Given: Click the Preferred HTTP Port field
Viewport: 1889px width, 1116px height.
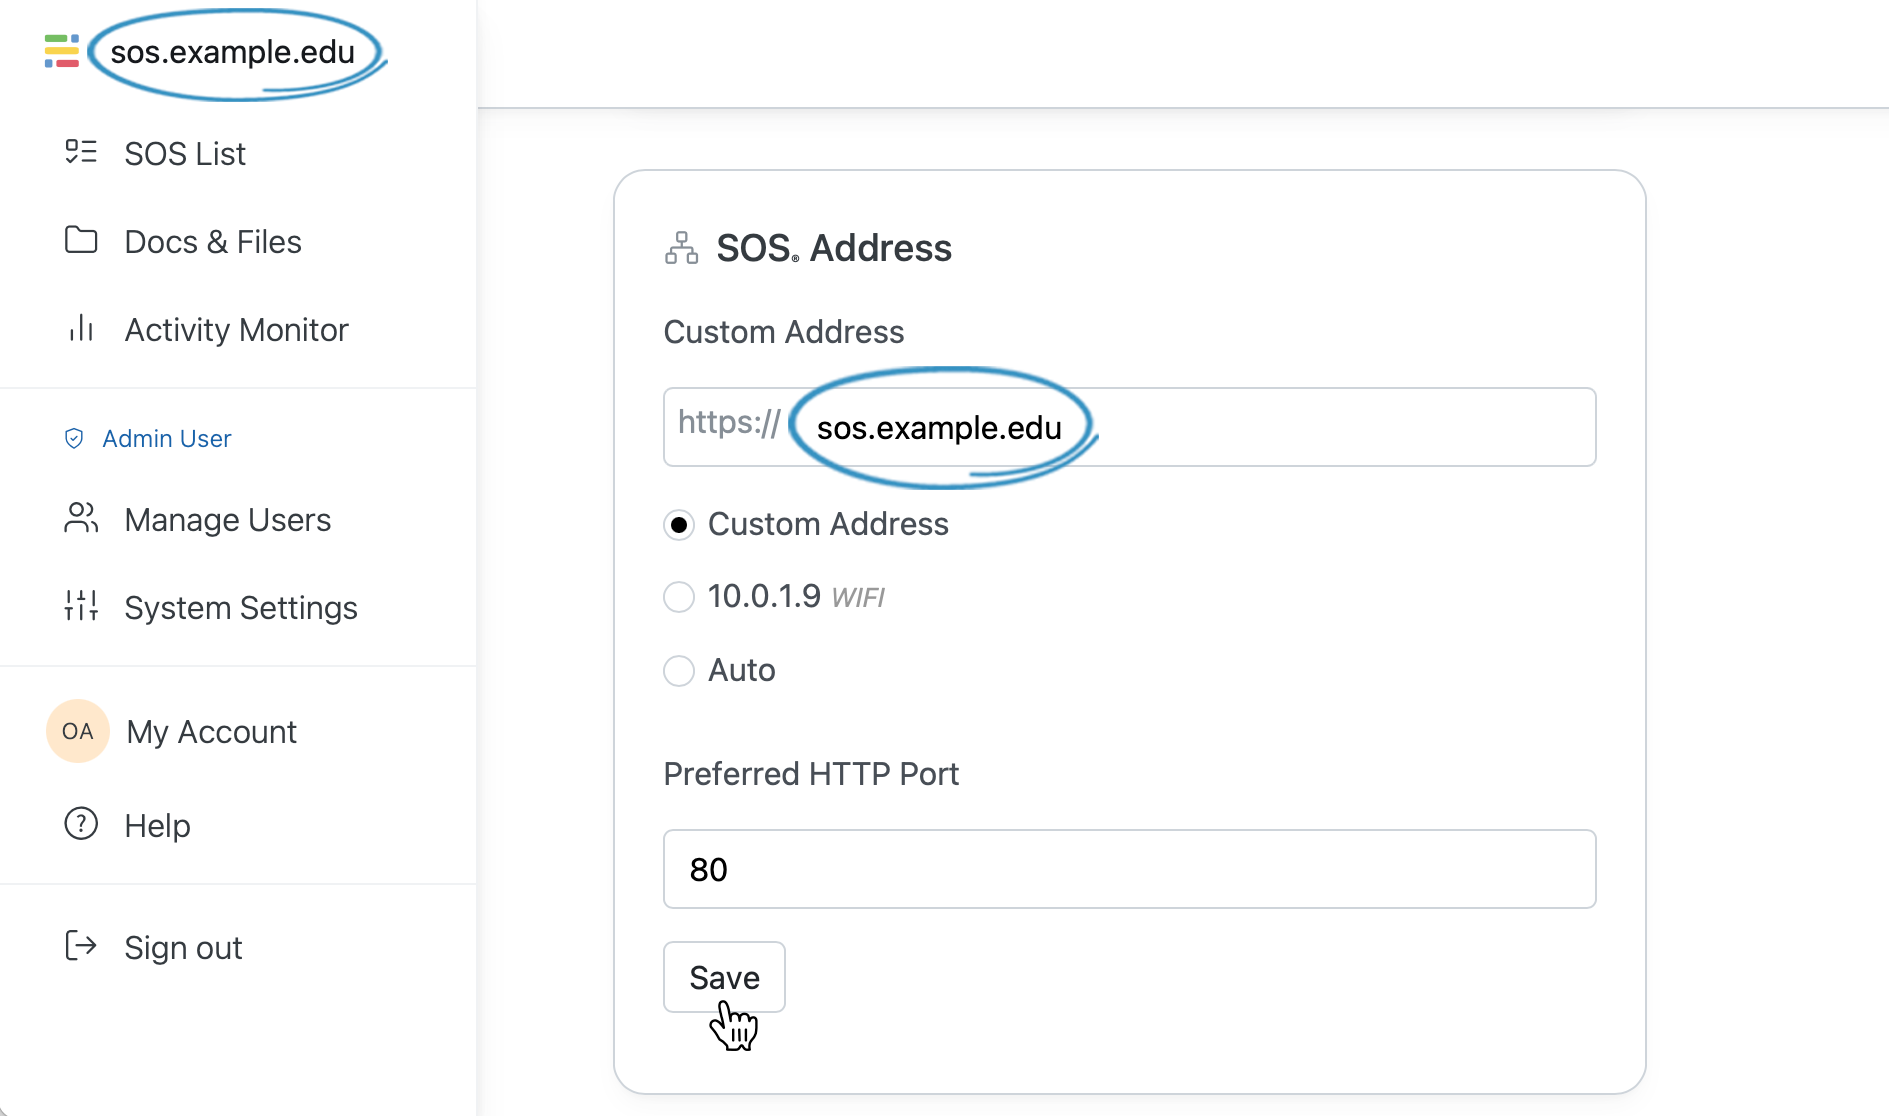Looking at the screenshot, I should 1129,869.
